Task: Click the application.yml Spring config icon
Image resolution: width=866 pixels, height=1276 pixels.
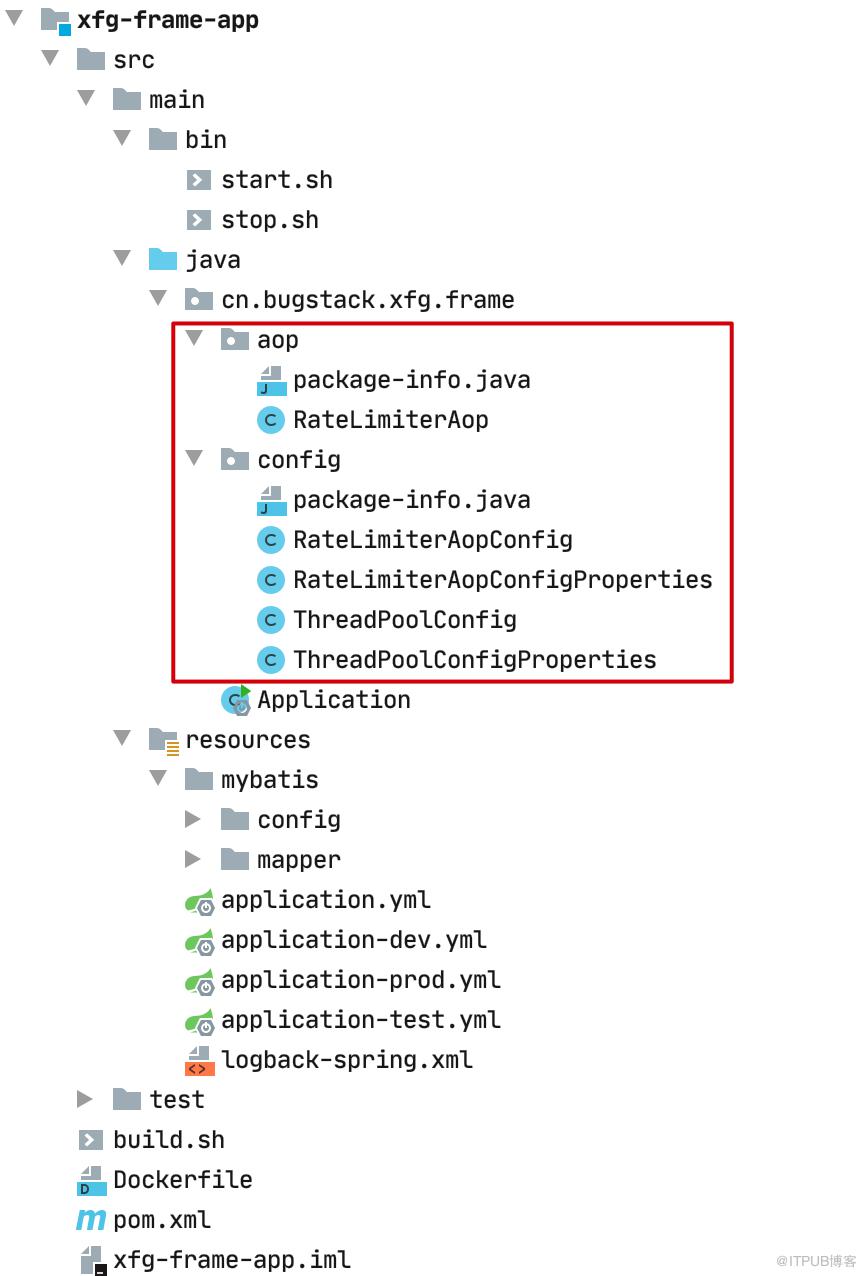Action: coord(200,901)
